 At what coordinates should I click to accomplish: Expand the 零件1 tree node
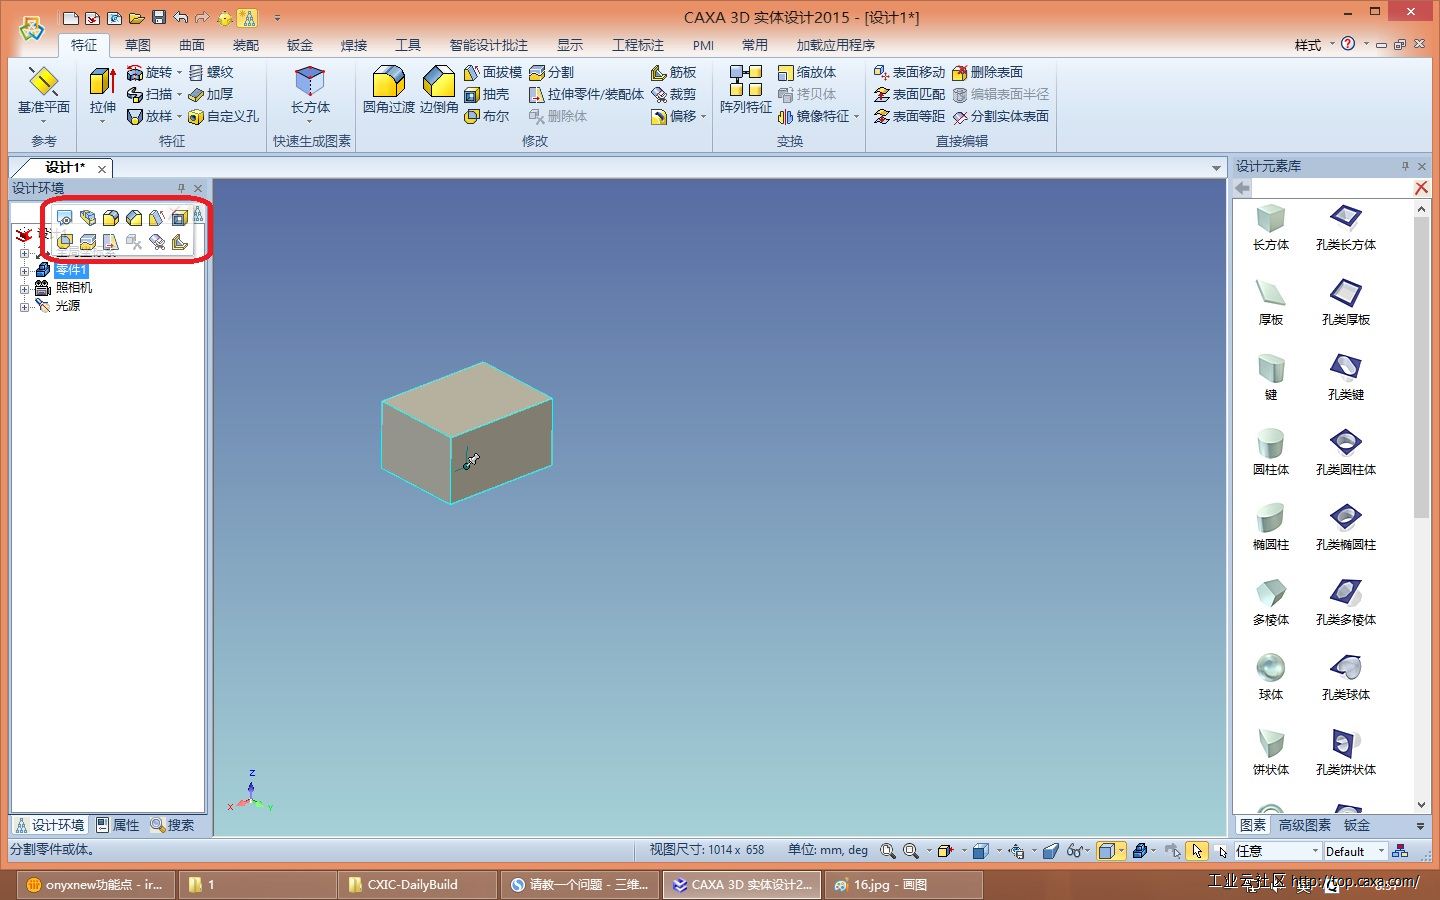tap(24, 271)
